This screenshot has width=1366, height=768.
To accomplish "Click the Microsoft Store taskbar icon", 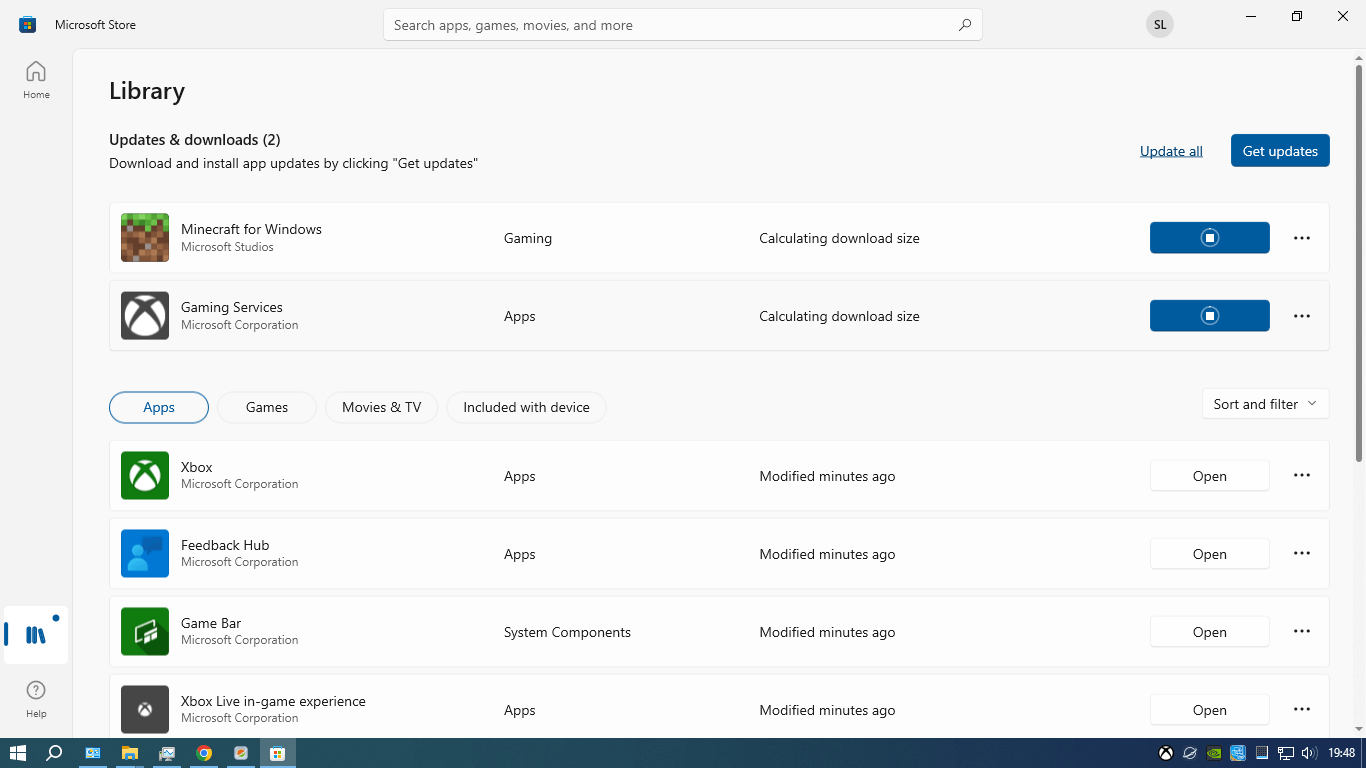I will click(278, 753).
